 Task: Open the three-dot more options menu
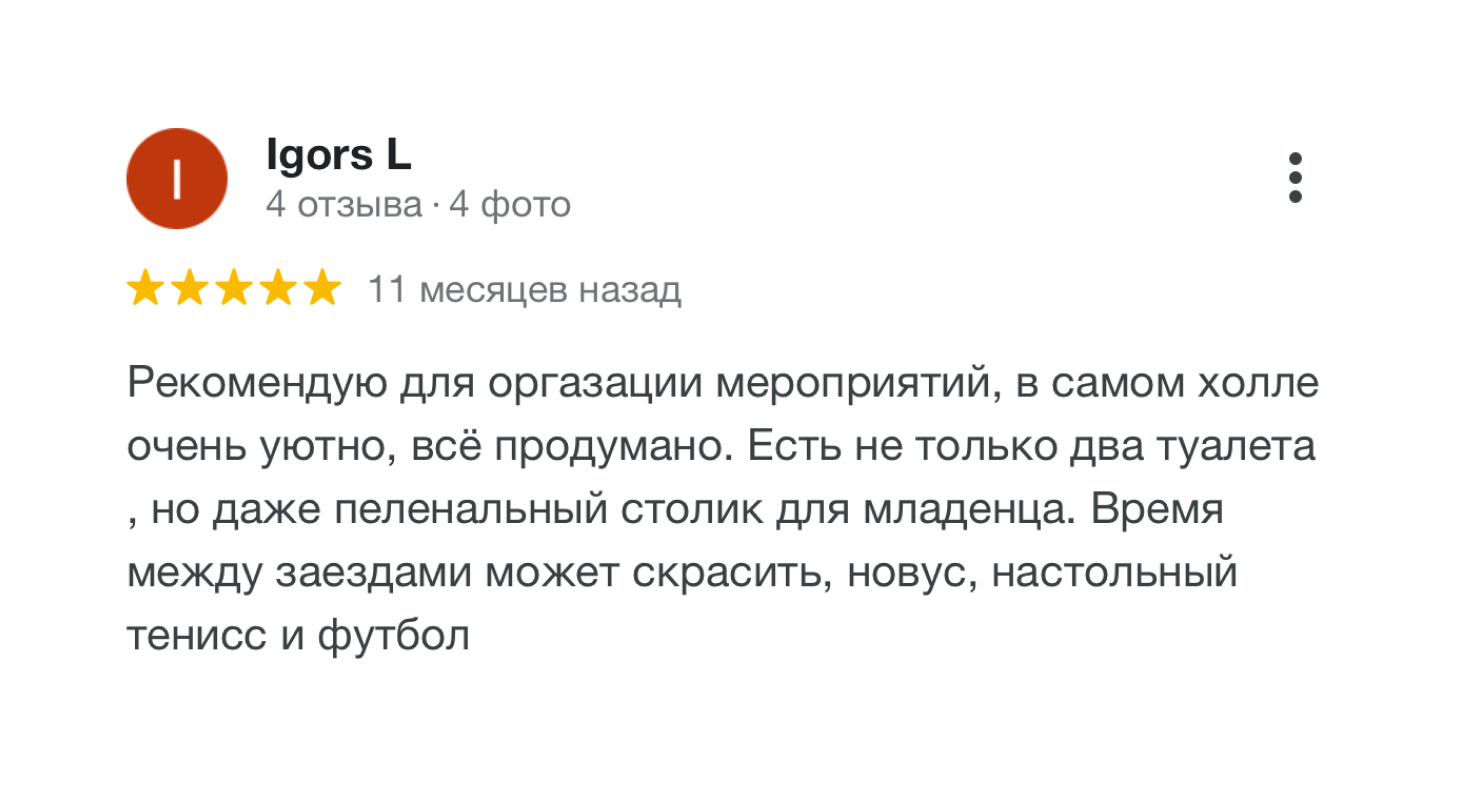1295,178
